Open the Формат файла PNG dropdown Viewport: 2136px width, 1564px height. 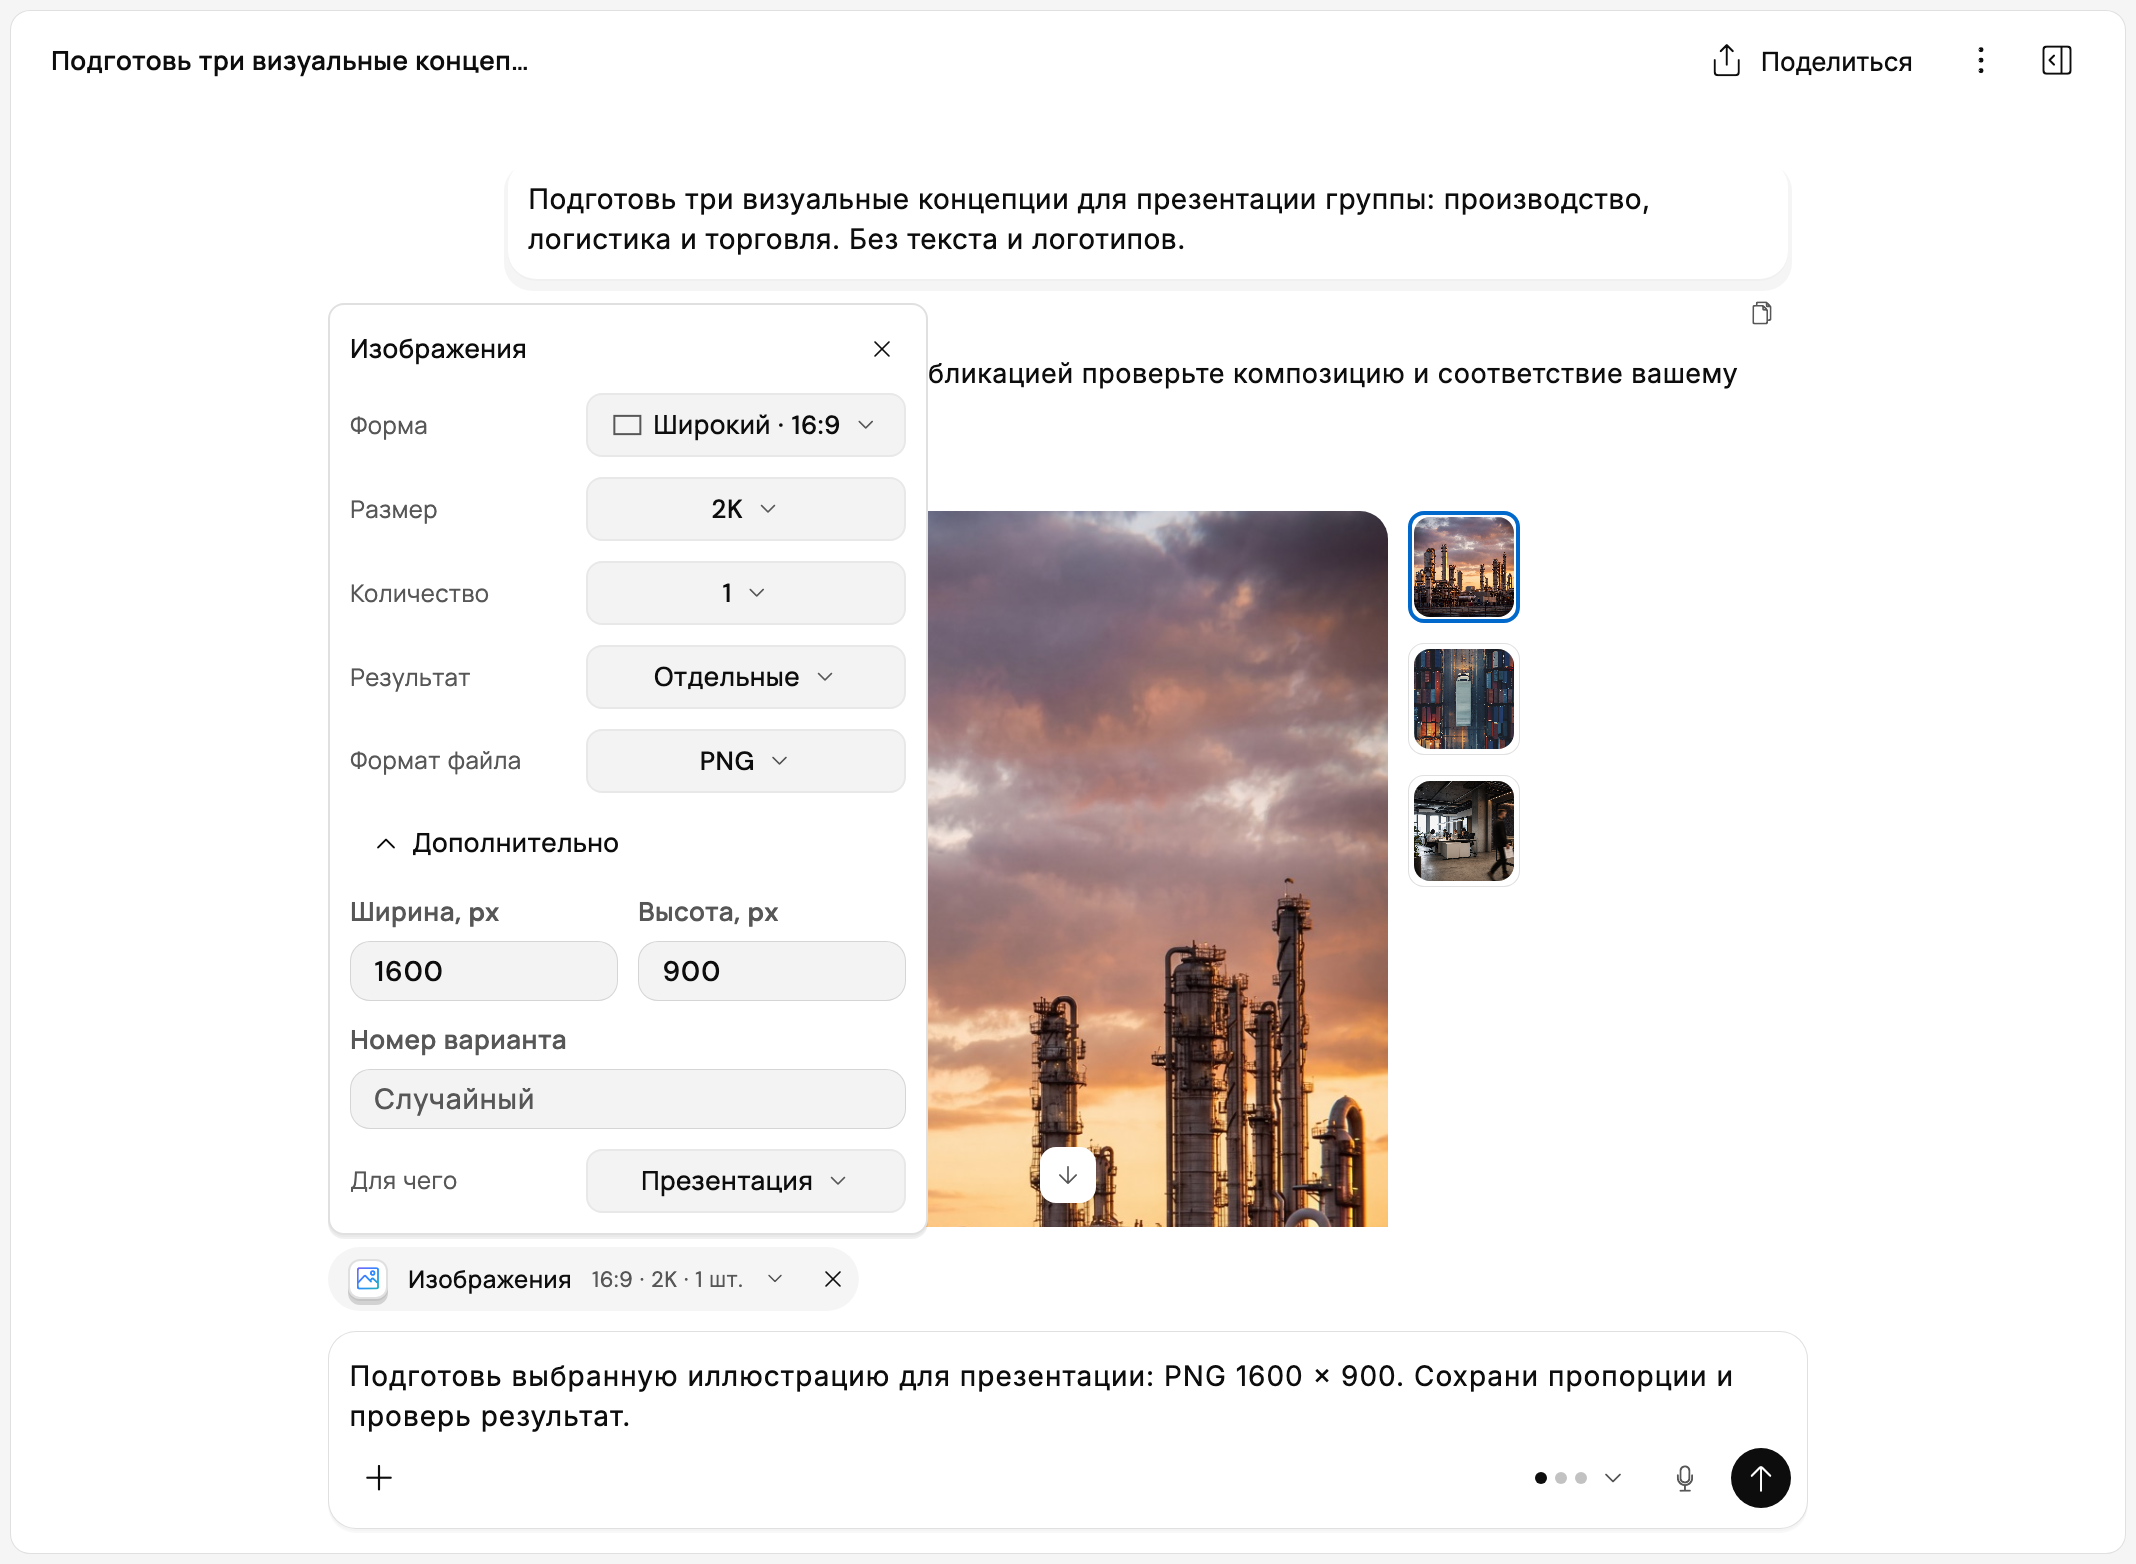[x=745, y=761]
